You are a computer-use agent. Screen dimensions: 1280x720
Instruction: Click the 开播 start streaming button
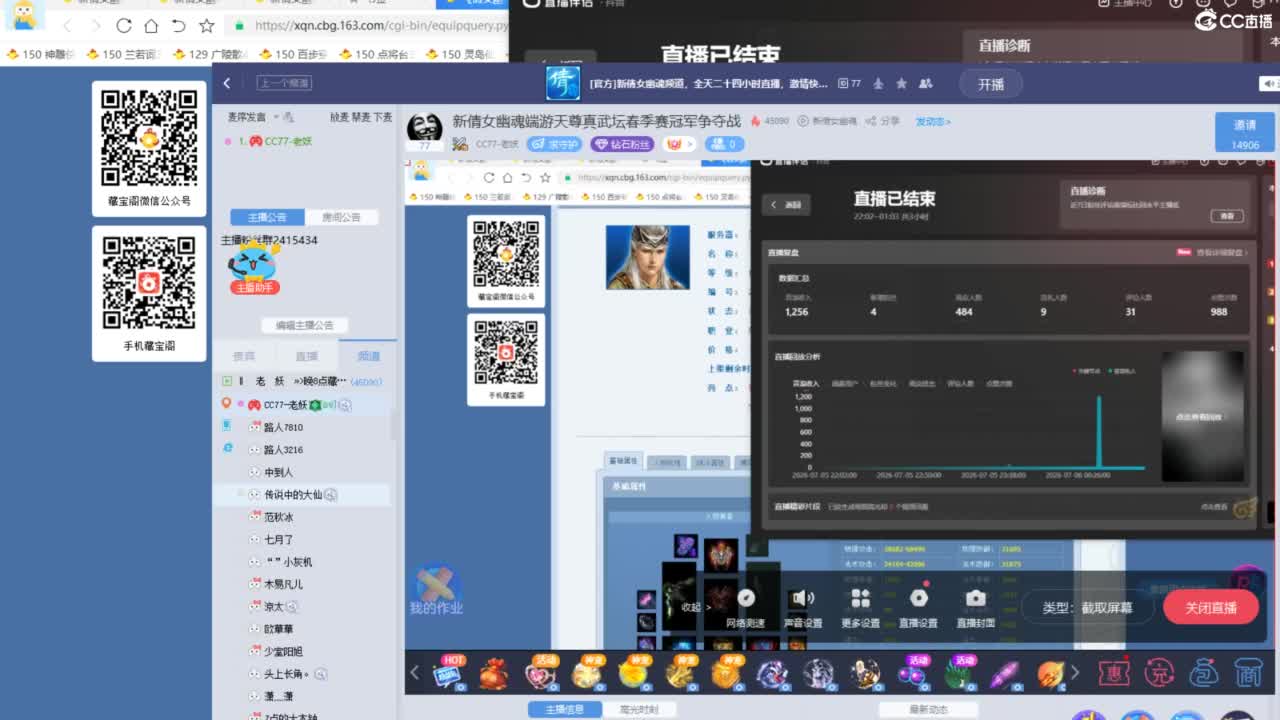991,84
